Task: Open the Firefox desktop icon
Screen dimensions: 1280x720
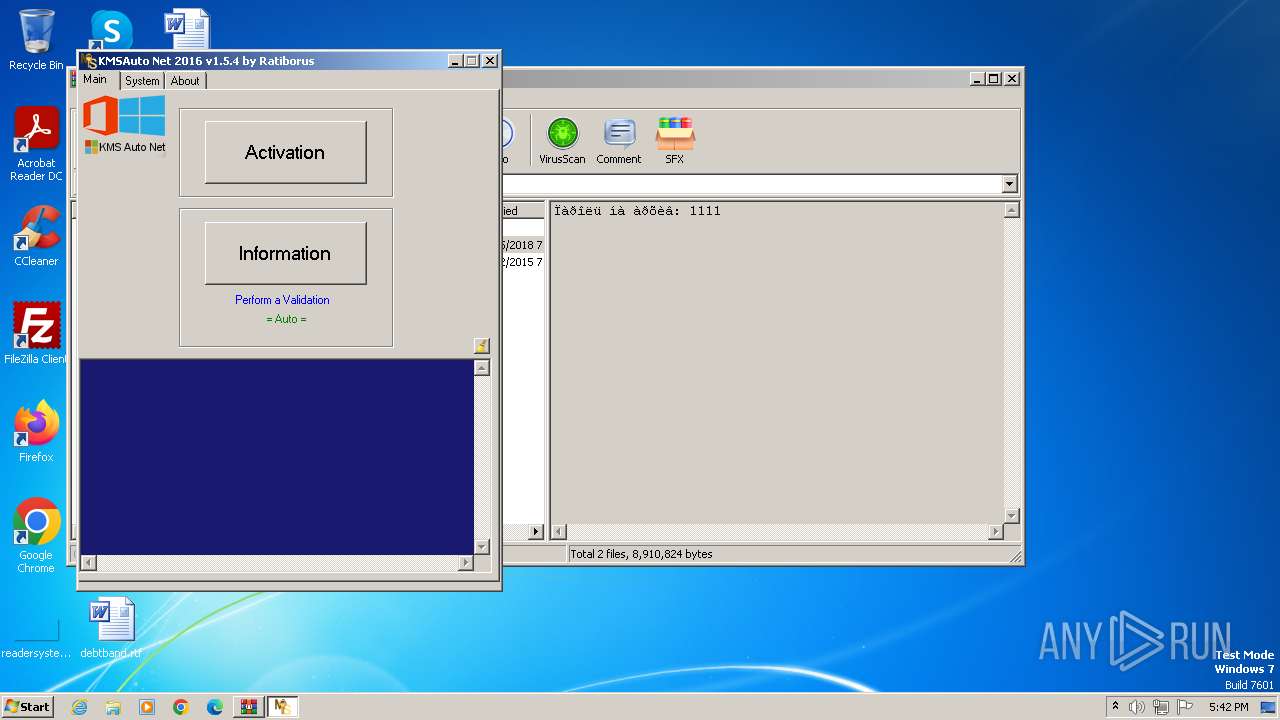Action: [36, 431]
